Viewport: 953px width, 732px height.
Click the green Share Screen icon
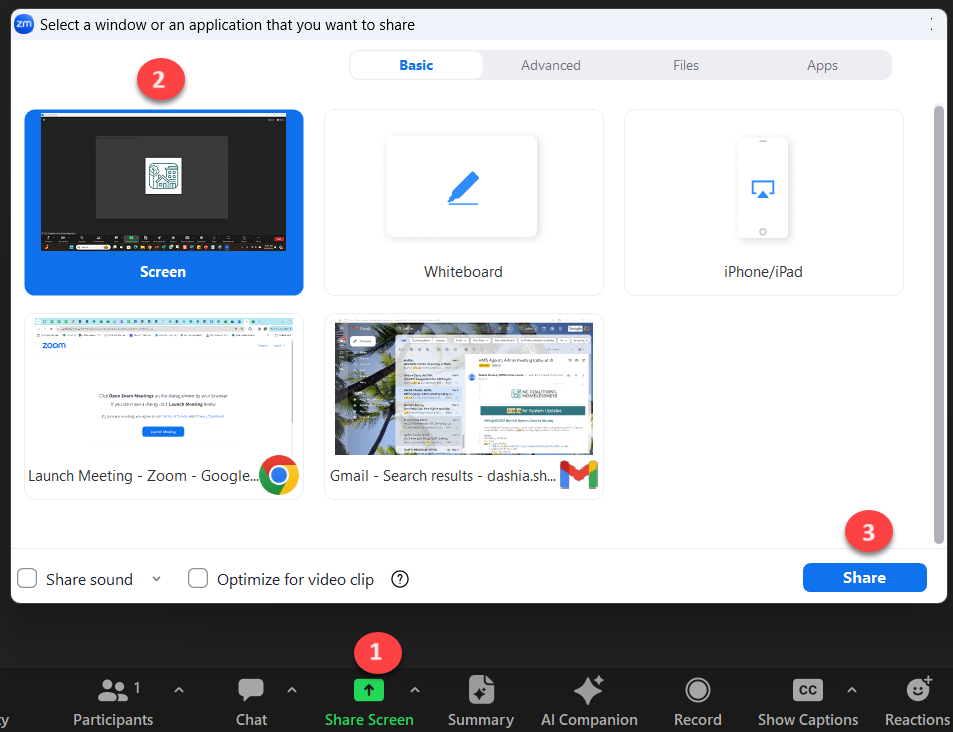(x=369, y=689)
